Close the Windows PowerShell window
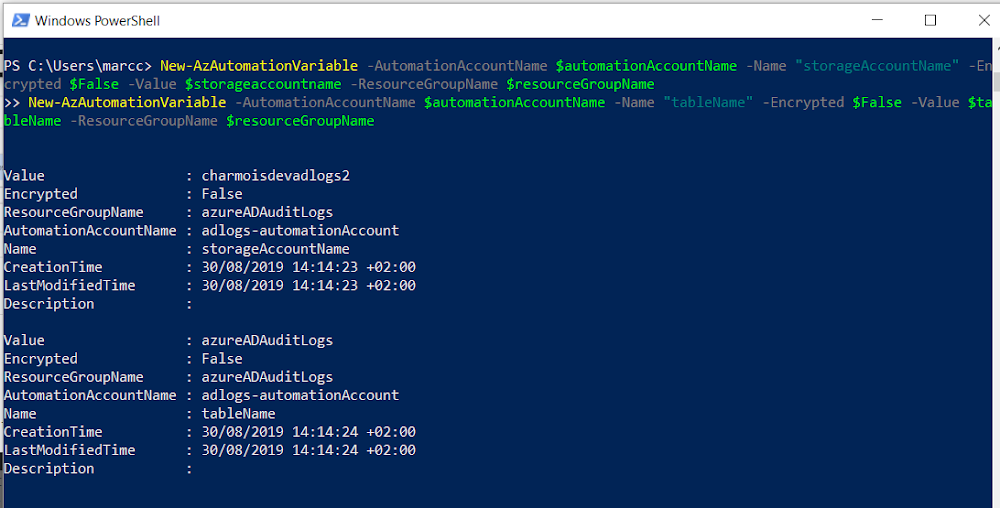The image size is (1000, 508). tap(984, 20)
